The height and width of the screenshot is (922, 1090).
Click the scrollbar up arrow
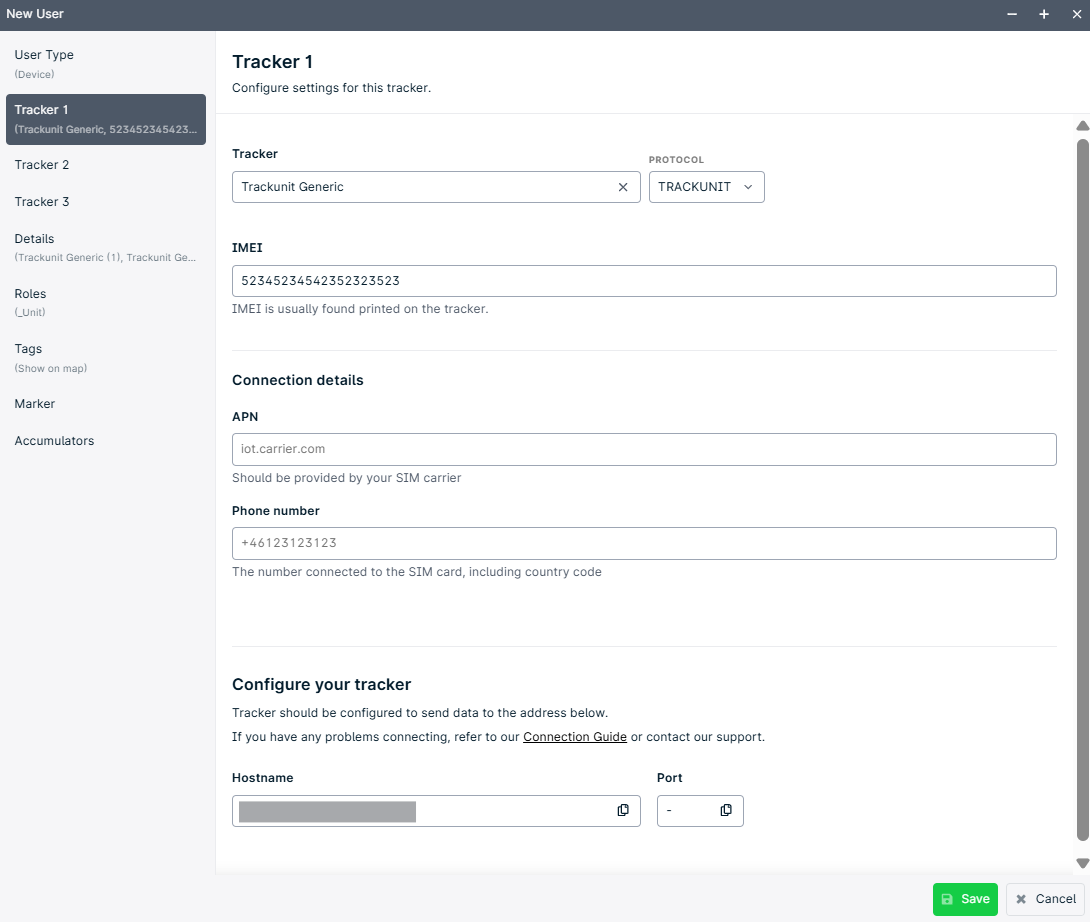(x=1082, y=126)
